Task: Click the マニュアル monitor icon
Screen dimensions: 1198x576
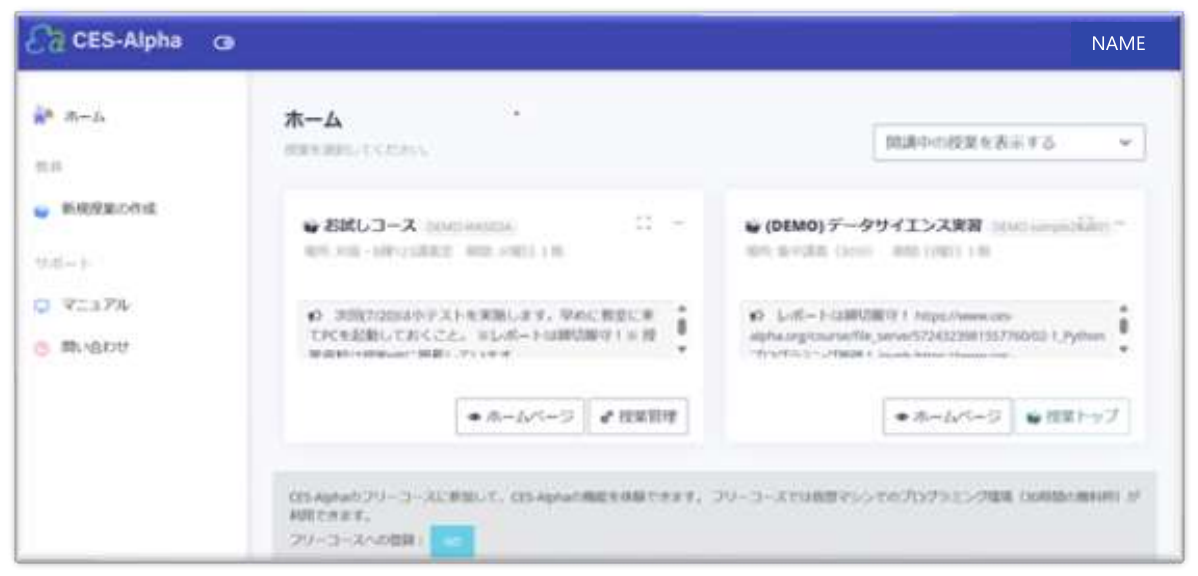Action: coord(42,306)
